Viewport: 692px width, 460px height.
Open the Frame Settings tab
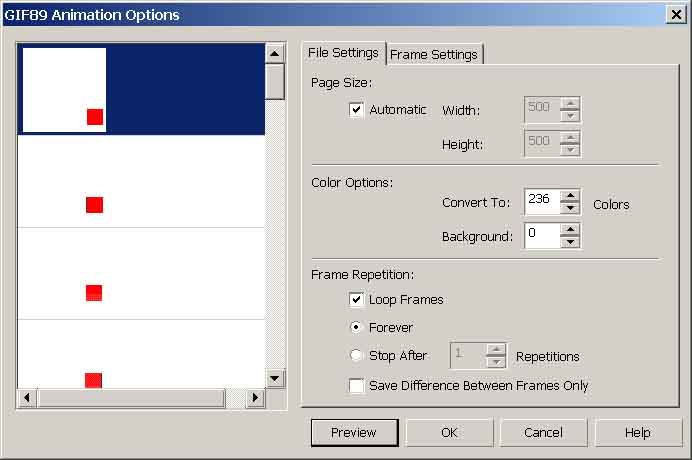434,55
